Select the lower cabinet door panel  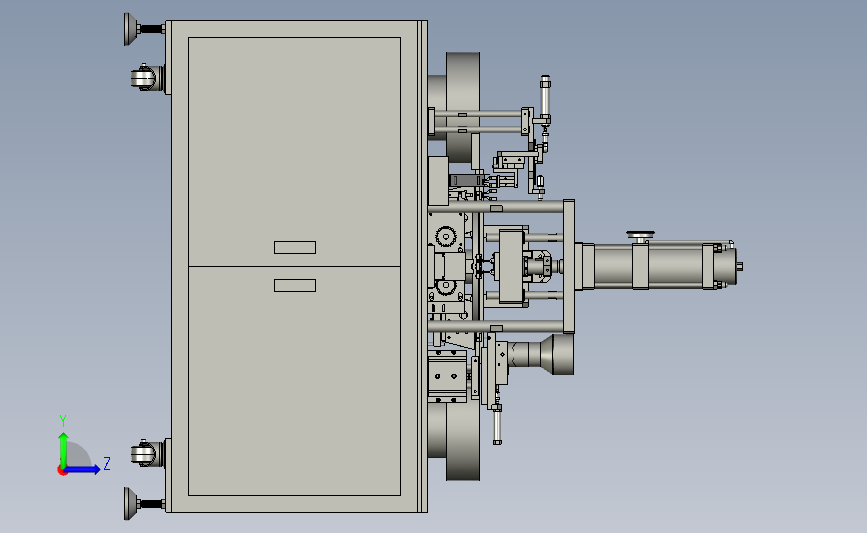click(294, 381)
